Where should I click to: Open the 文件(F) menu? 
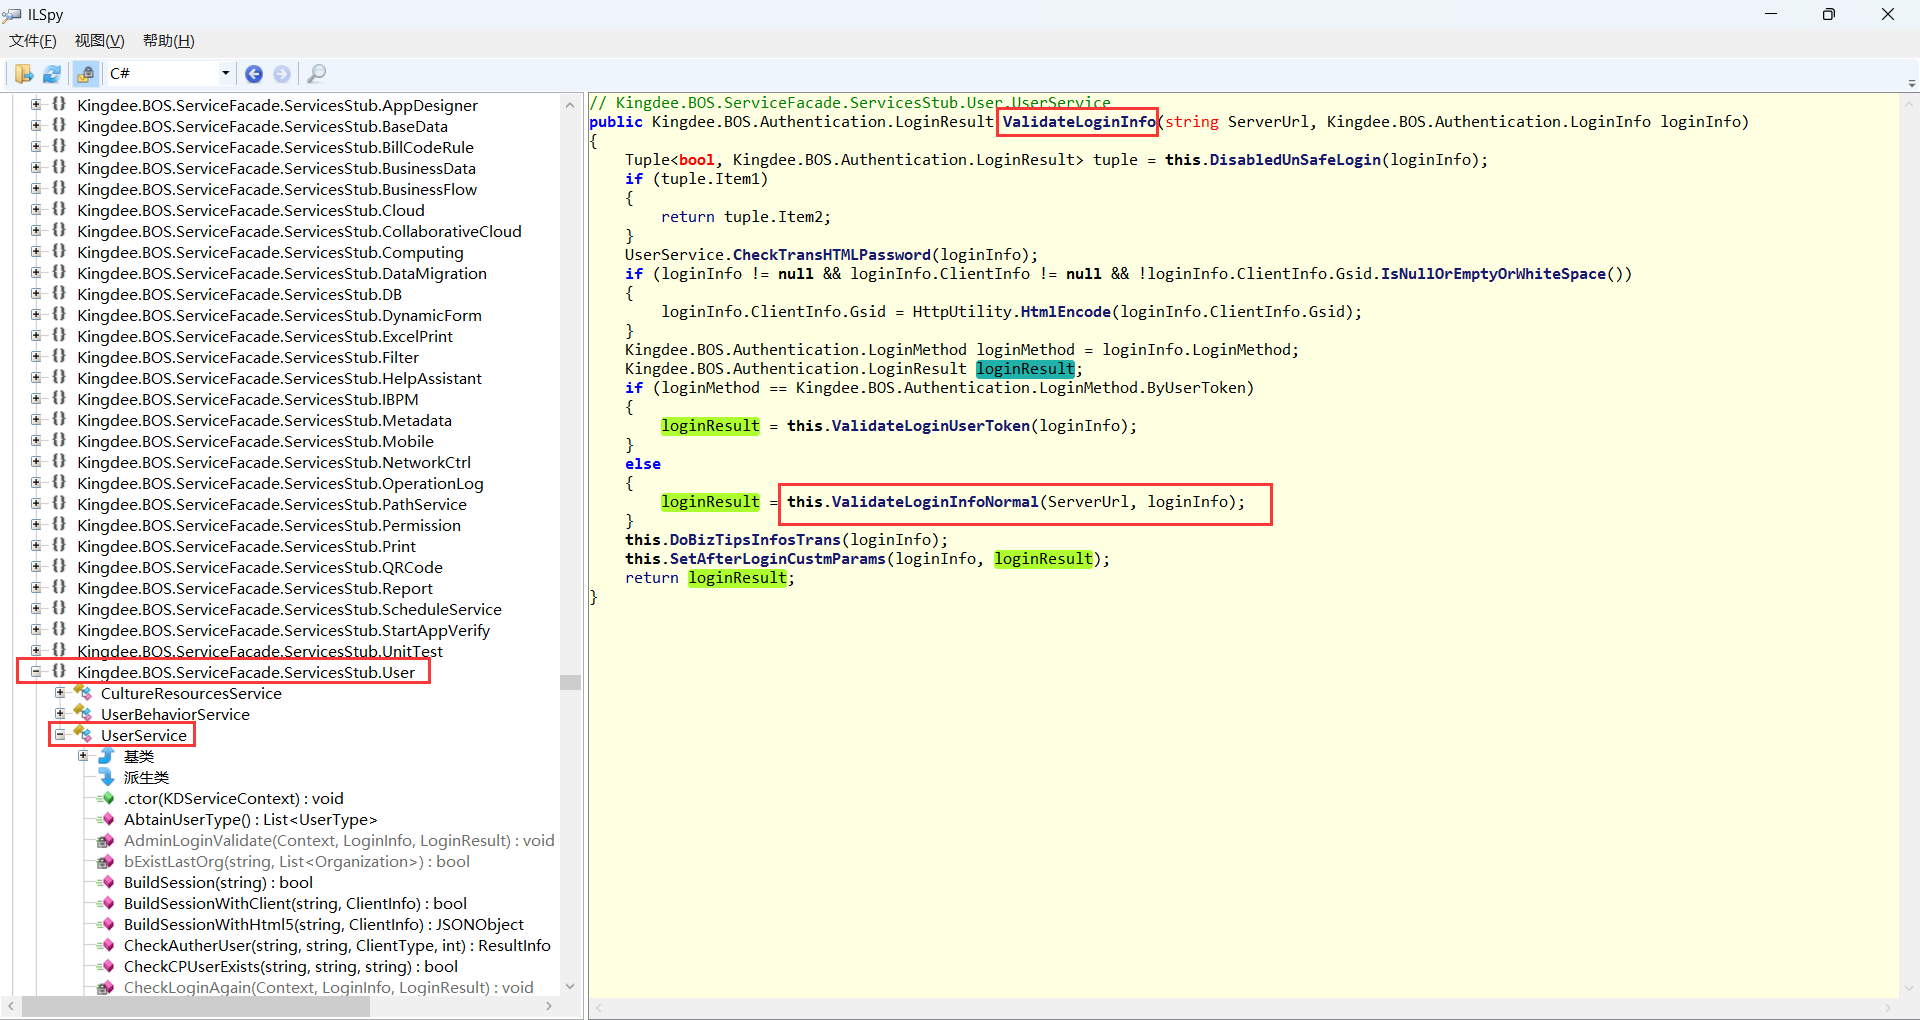click(x=33, y=41)
